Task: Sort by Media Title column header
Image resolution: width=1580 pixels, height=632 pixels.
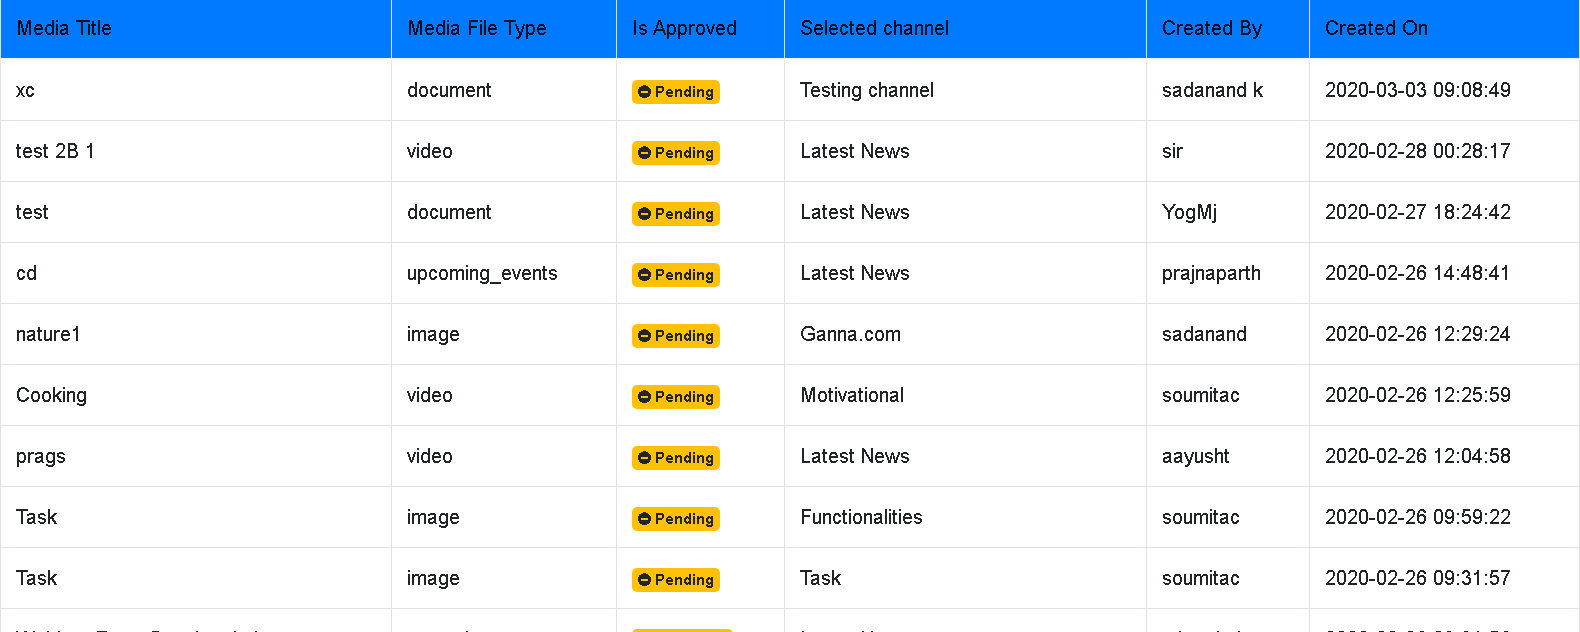Action: coord(64,28)
